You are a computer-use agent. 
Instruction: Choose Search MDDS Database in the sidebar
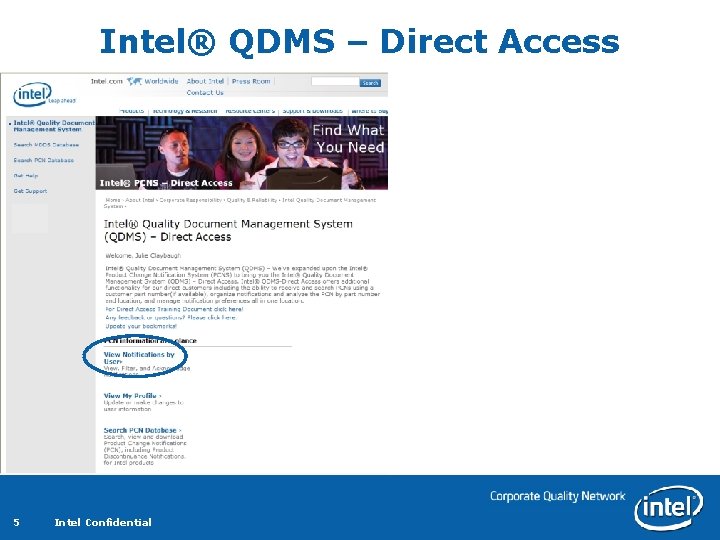pyautogui.click(x=46, y=145)
